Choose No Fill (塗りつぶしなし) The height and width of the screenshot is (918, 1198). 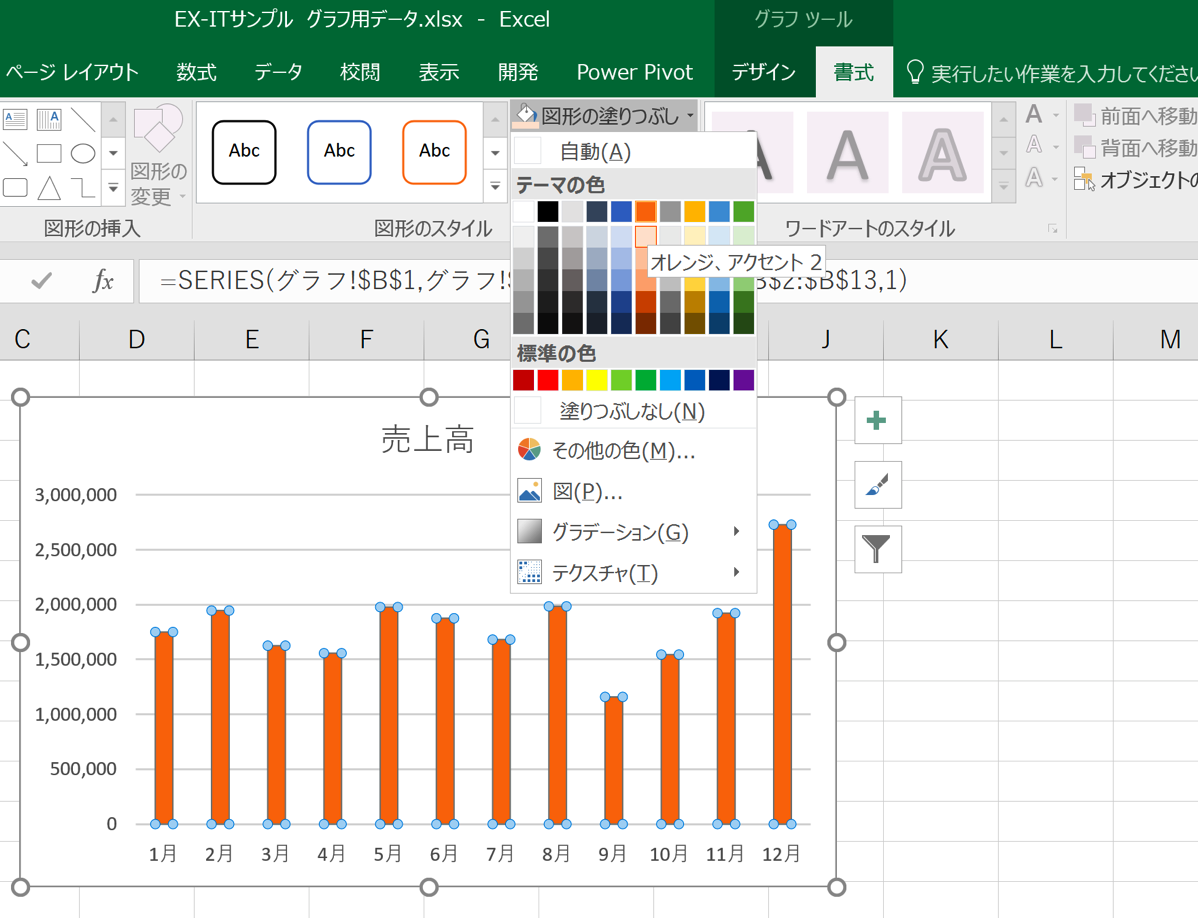coord(633,412)
